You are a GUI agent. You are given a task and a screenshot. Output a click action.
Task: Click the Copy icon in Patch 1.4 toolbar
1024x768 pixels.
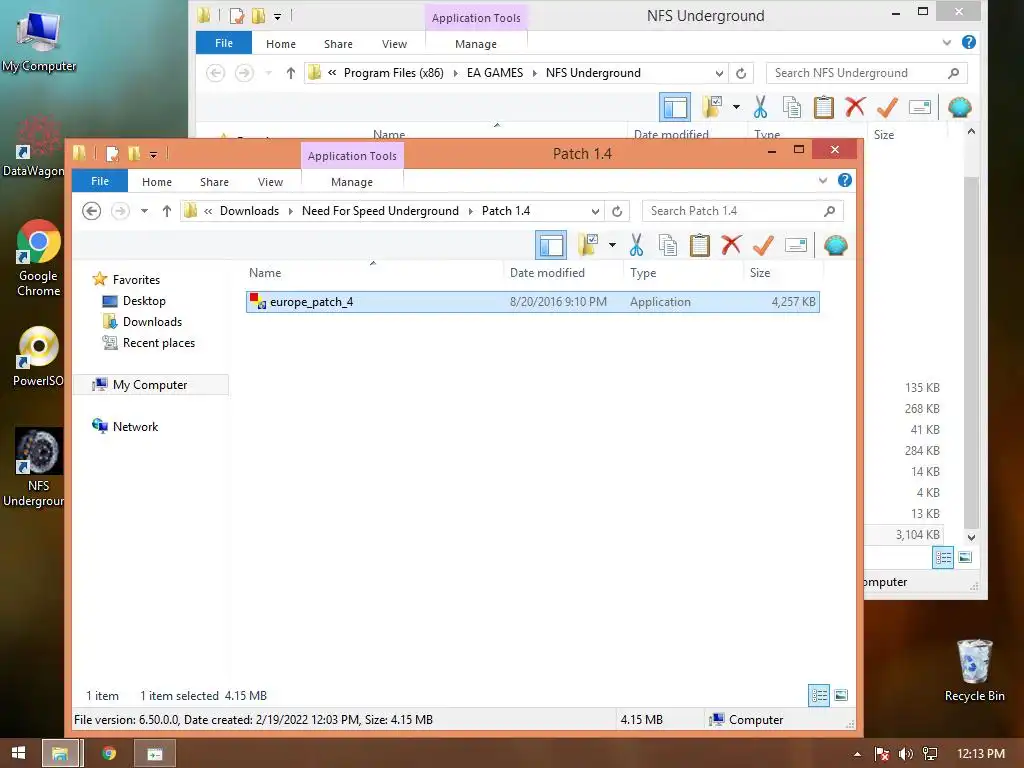(x=667, y=246)
